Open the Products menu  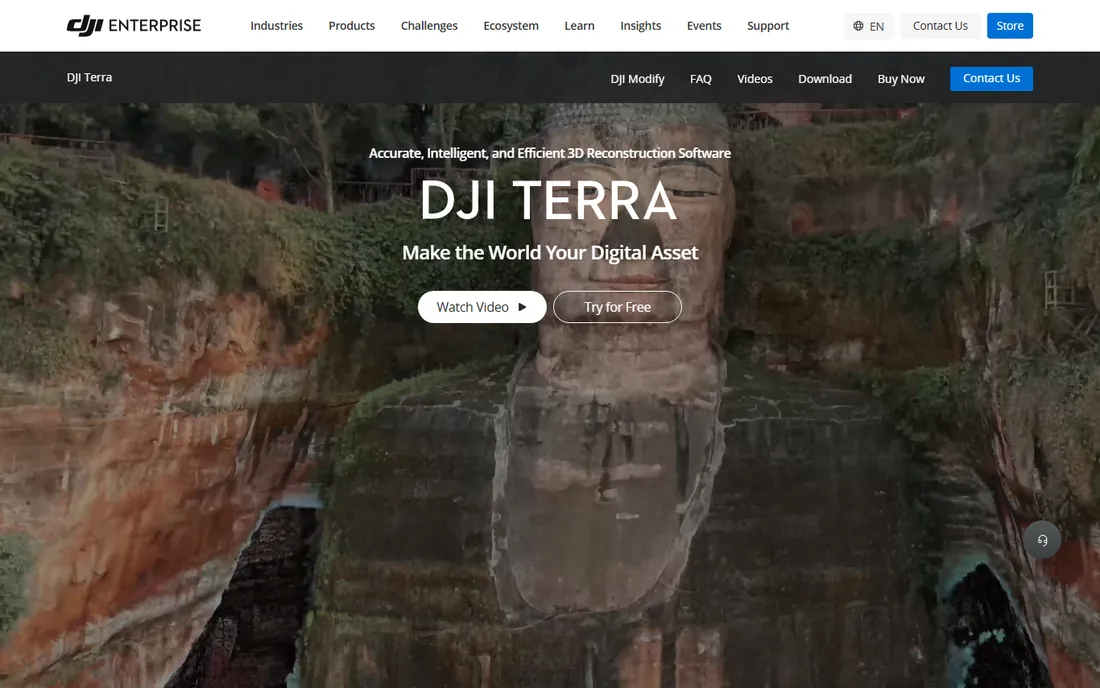351,26
